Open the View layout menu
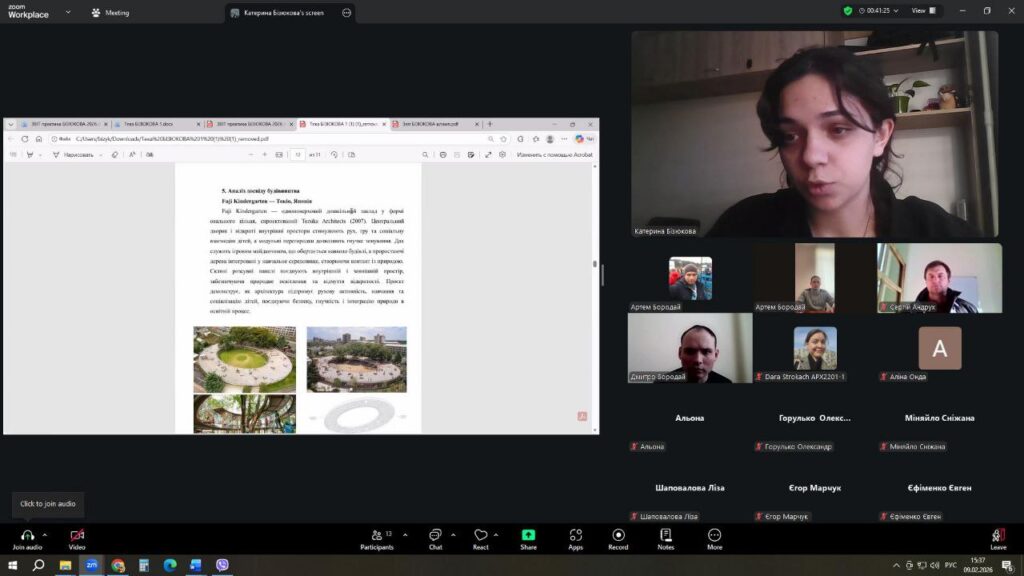 click(923, 11)
